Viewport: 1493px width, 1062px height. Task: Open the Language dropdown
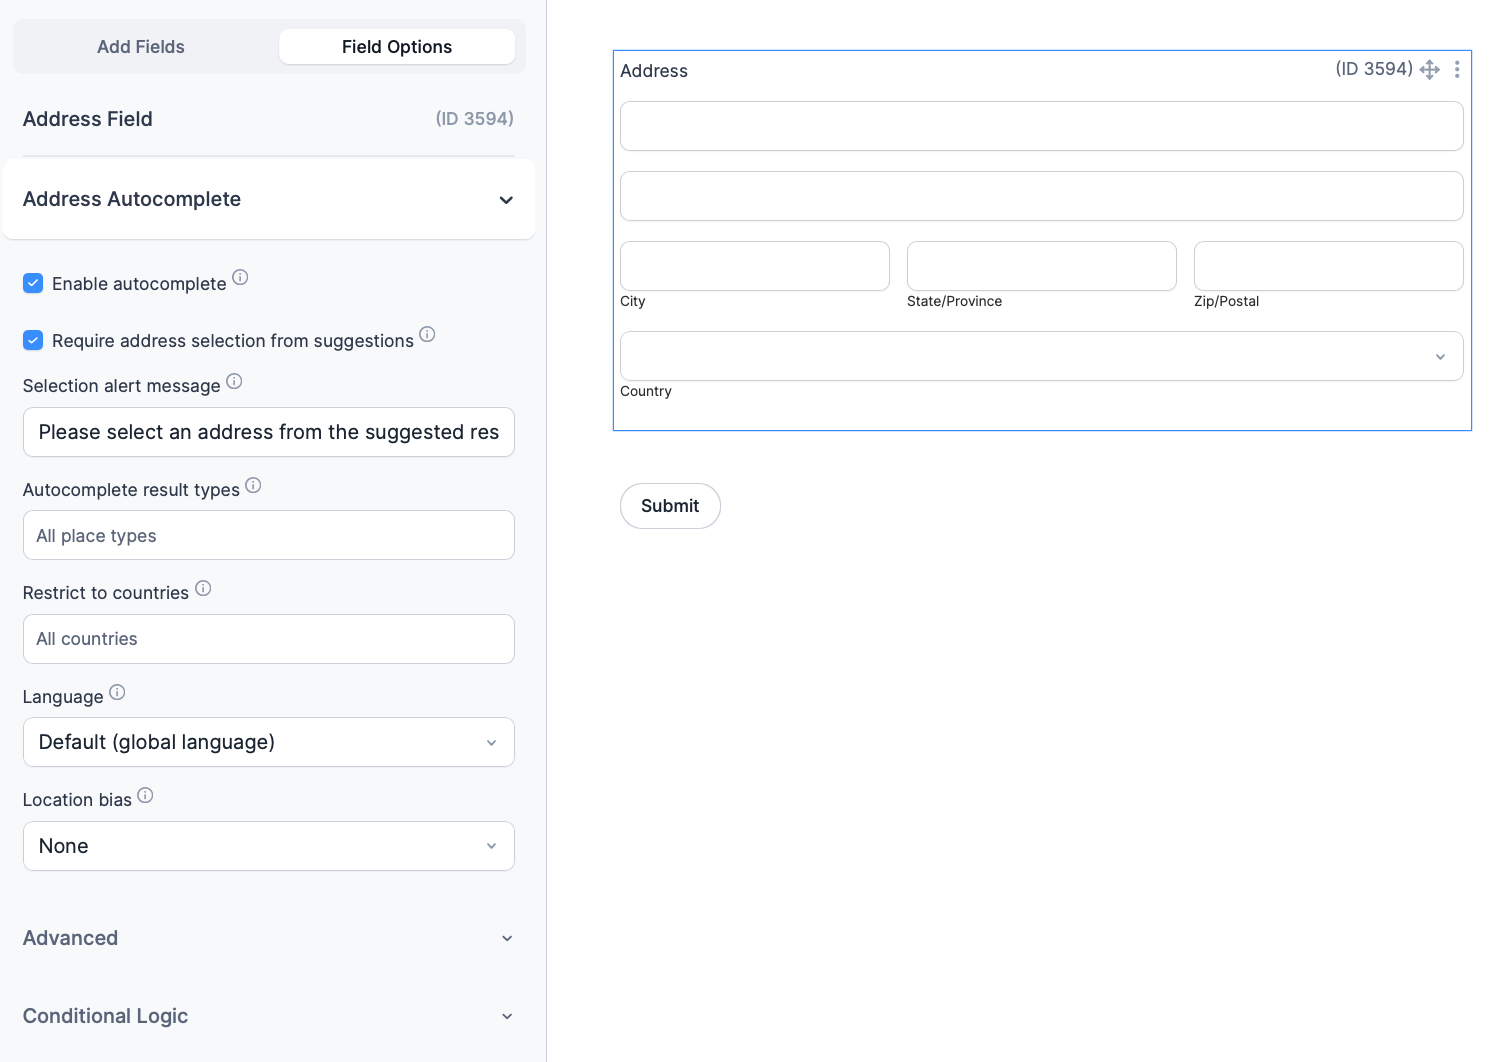(x=269, y=742)
